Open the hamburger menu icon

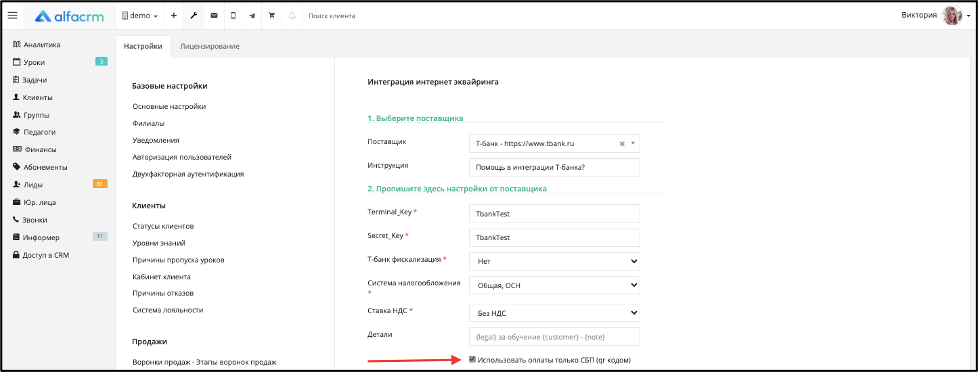[12, 16]
